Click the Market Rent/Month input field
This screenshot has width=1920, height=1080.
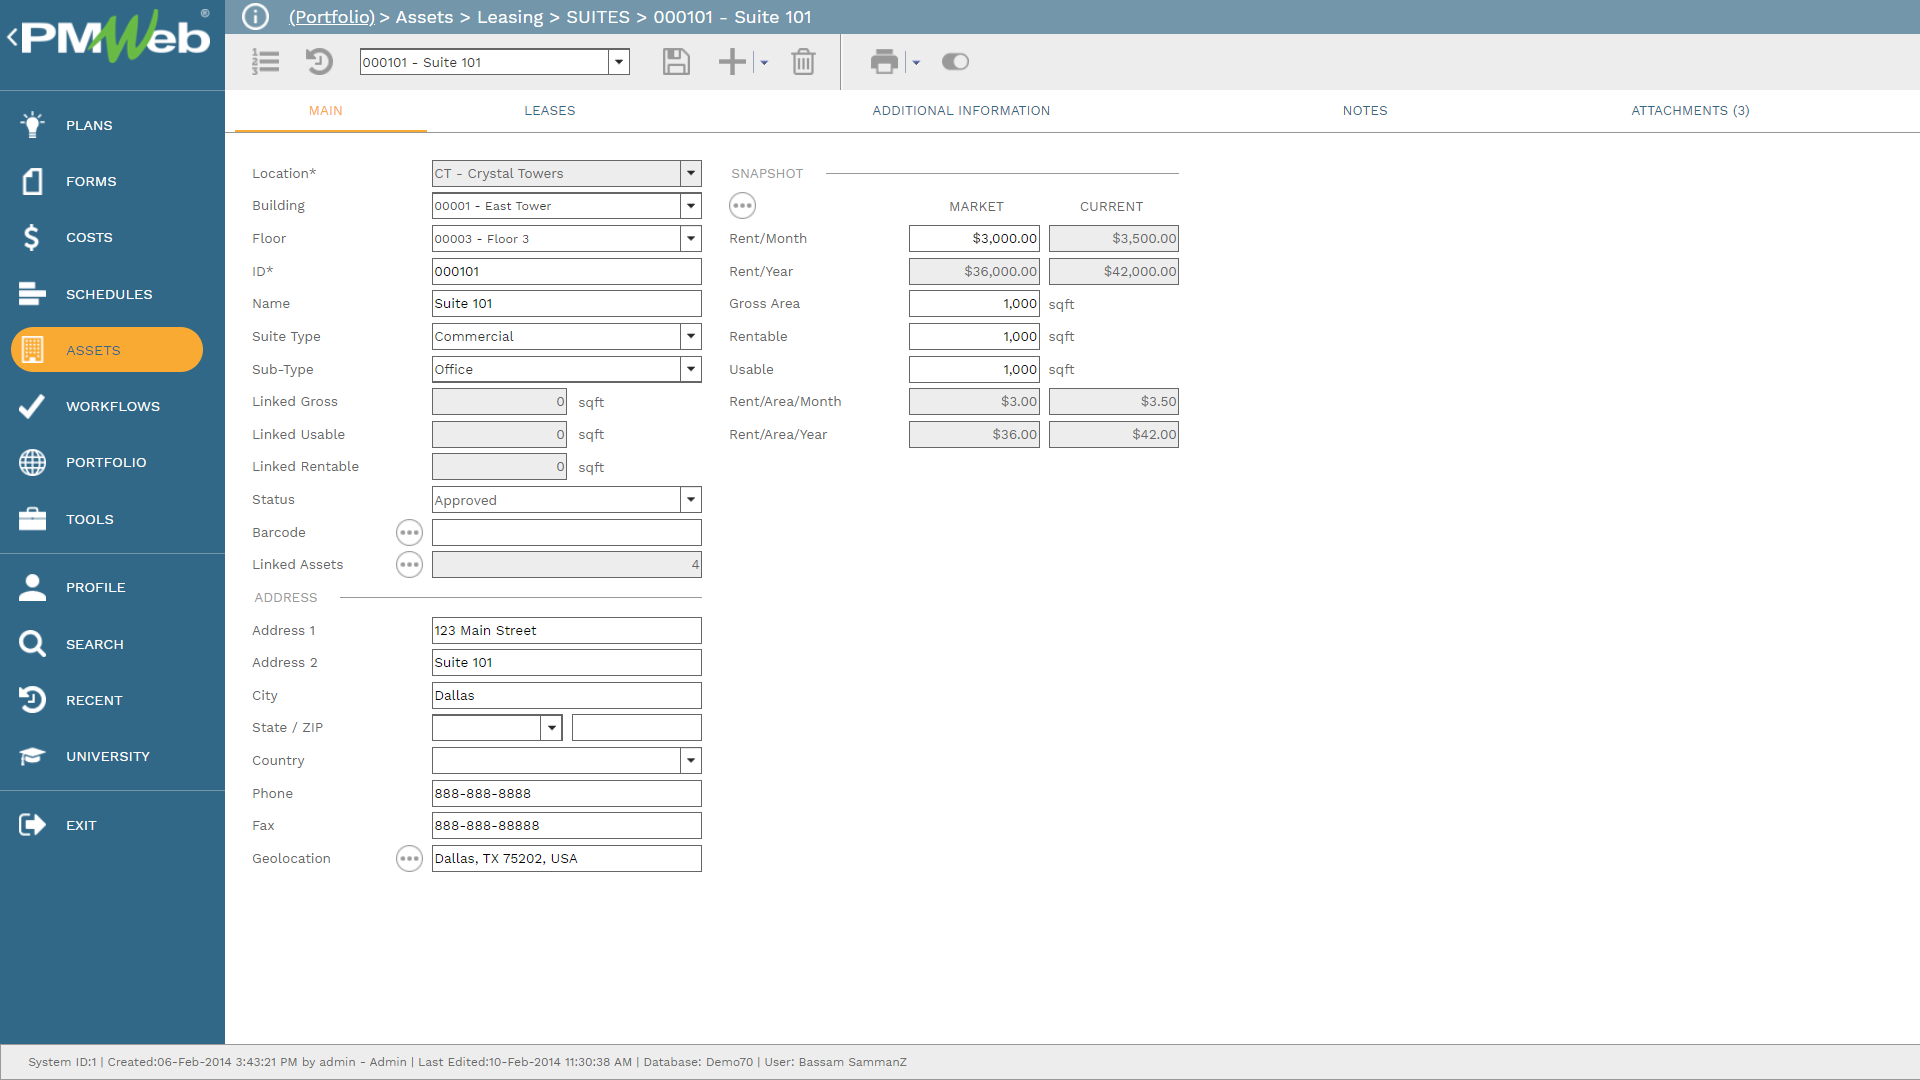tap(974, 239)
